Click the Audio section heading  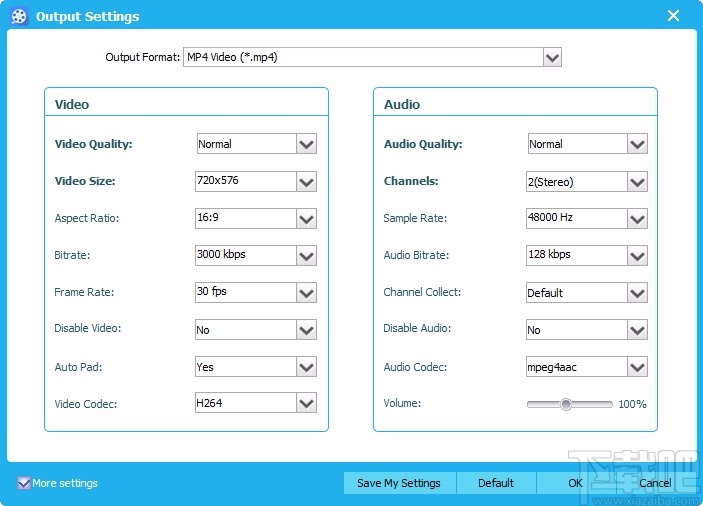[x=402, y=104]
